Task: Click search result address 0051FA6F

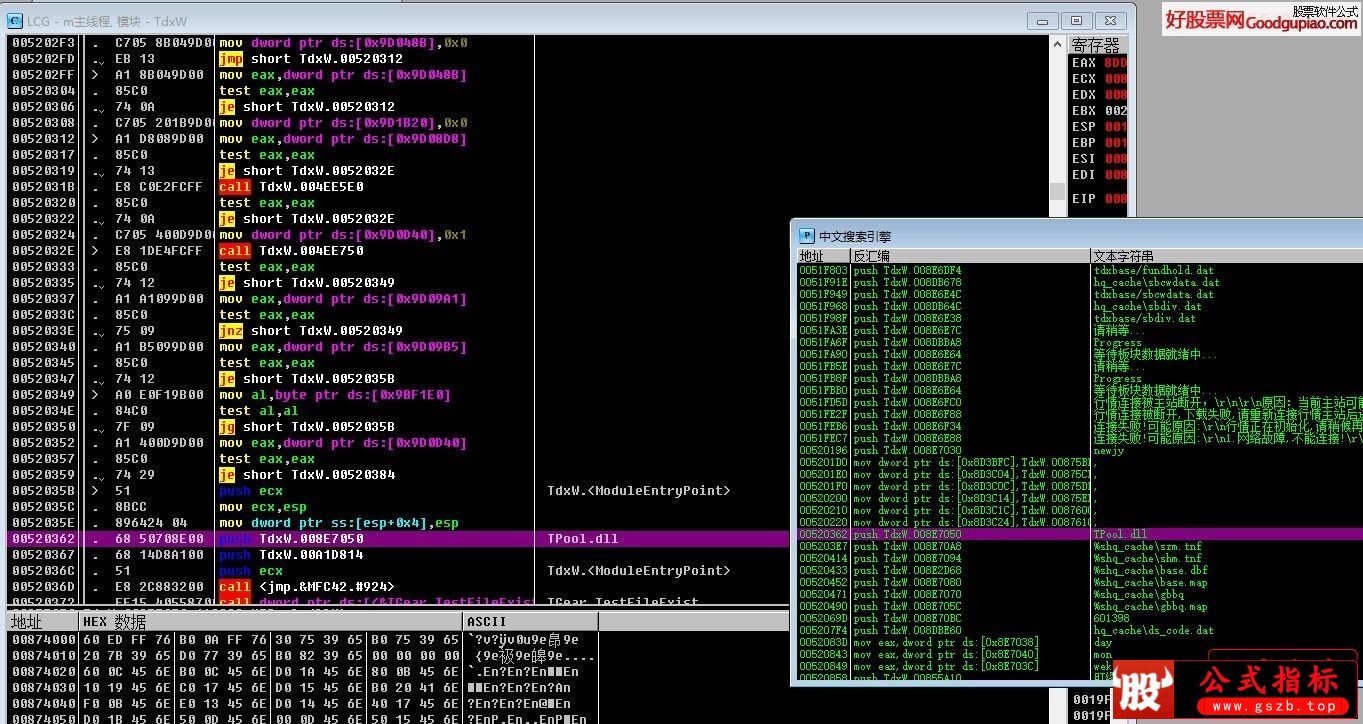Action: pyautogui.click(x=823, y=342)
